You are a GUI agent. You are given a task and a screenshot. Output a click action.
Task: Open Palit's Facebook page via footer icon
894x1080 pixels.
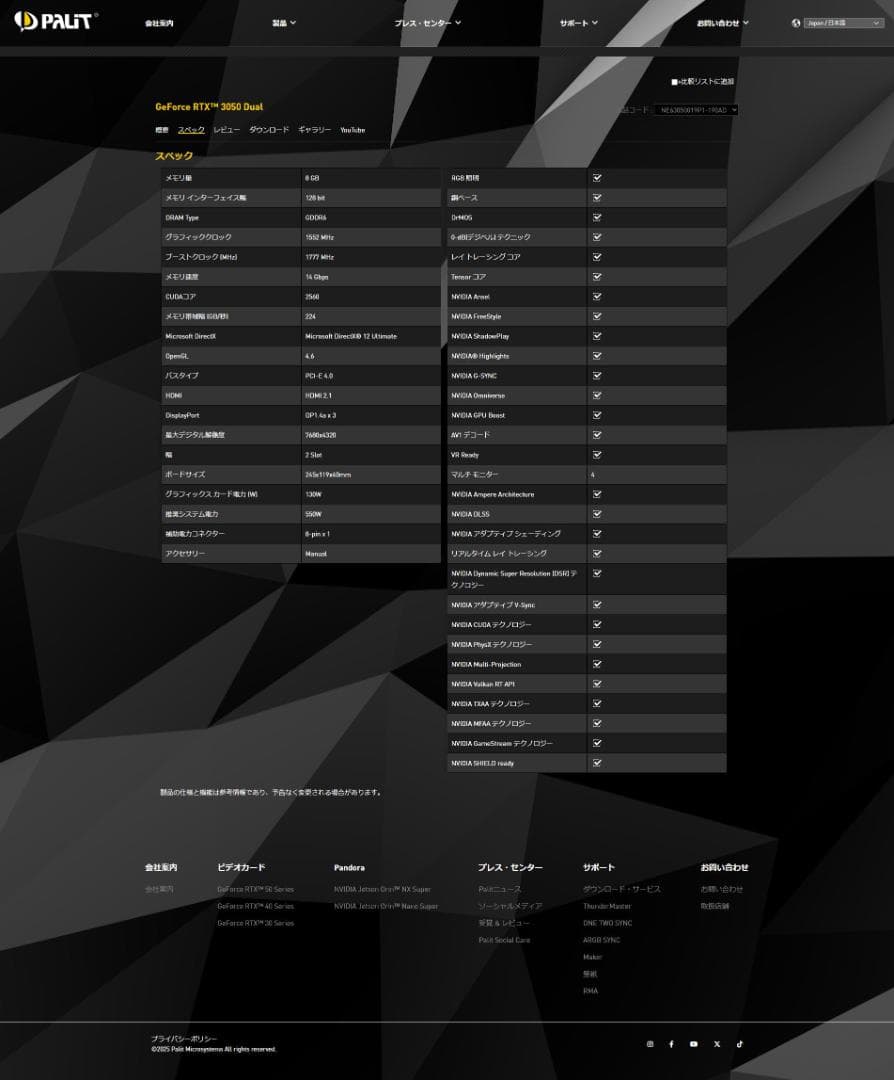tap(671, 1043)
